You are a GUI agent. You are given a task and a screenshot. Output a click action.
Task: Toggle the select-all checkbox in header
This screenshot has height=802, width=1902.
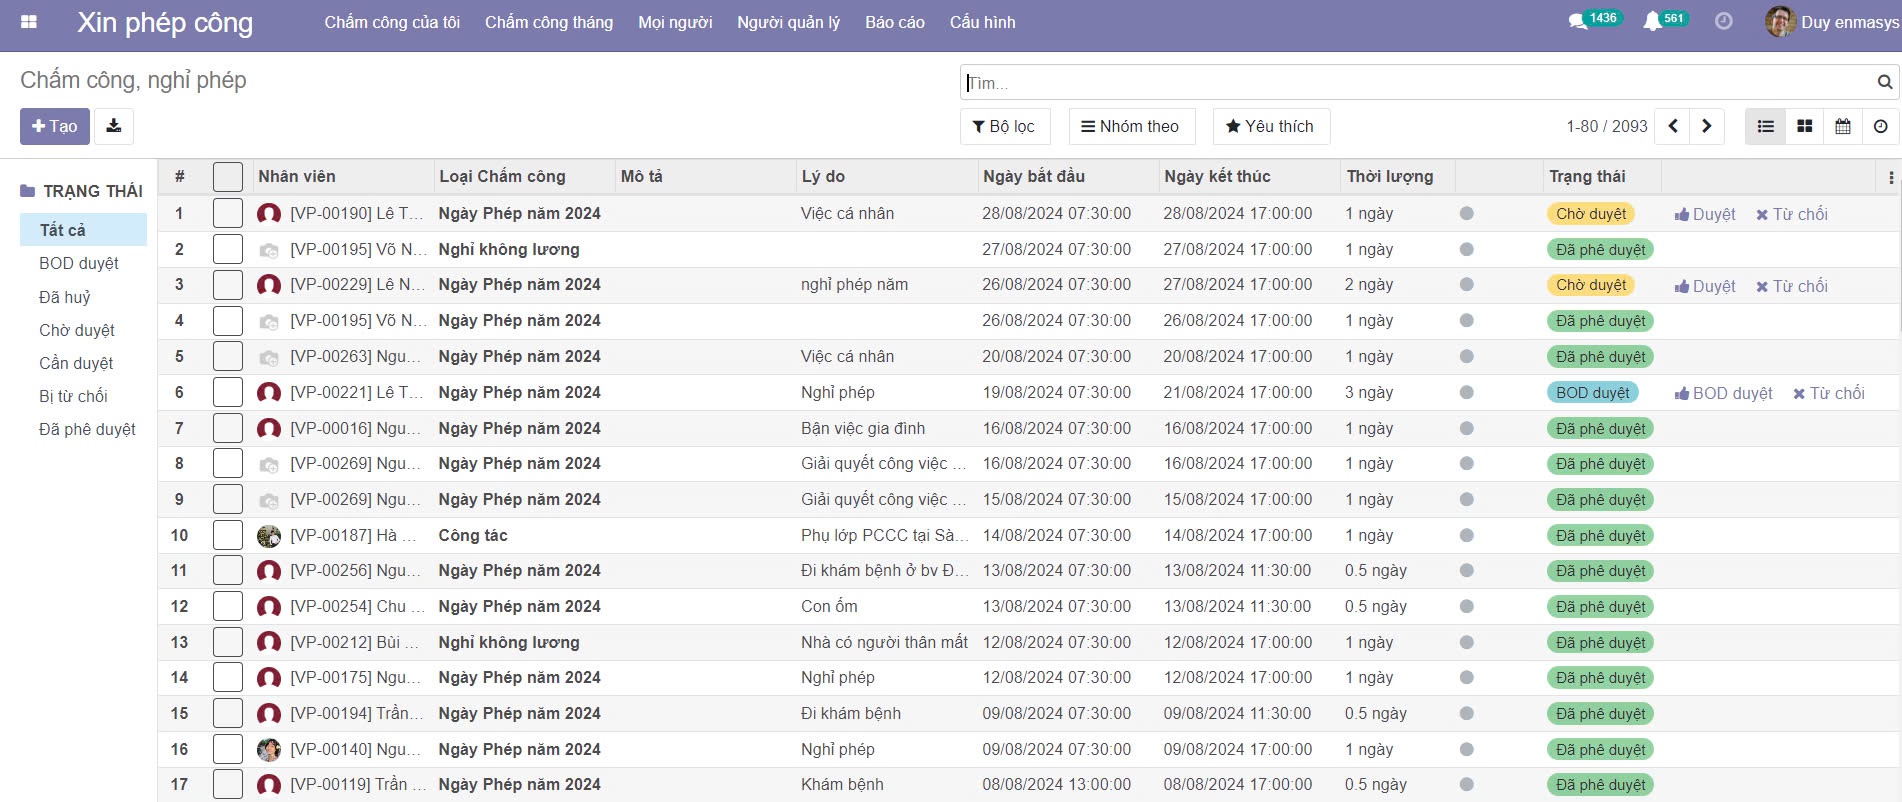[228, 177]
